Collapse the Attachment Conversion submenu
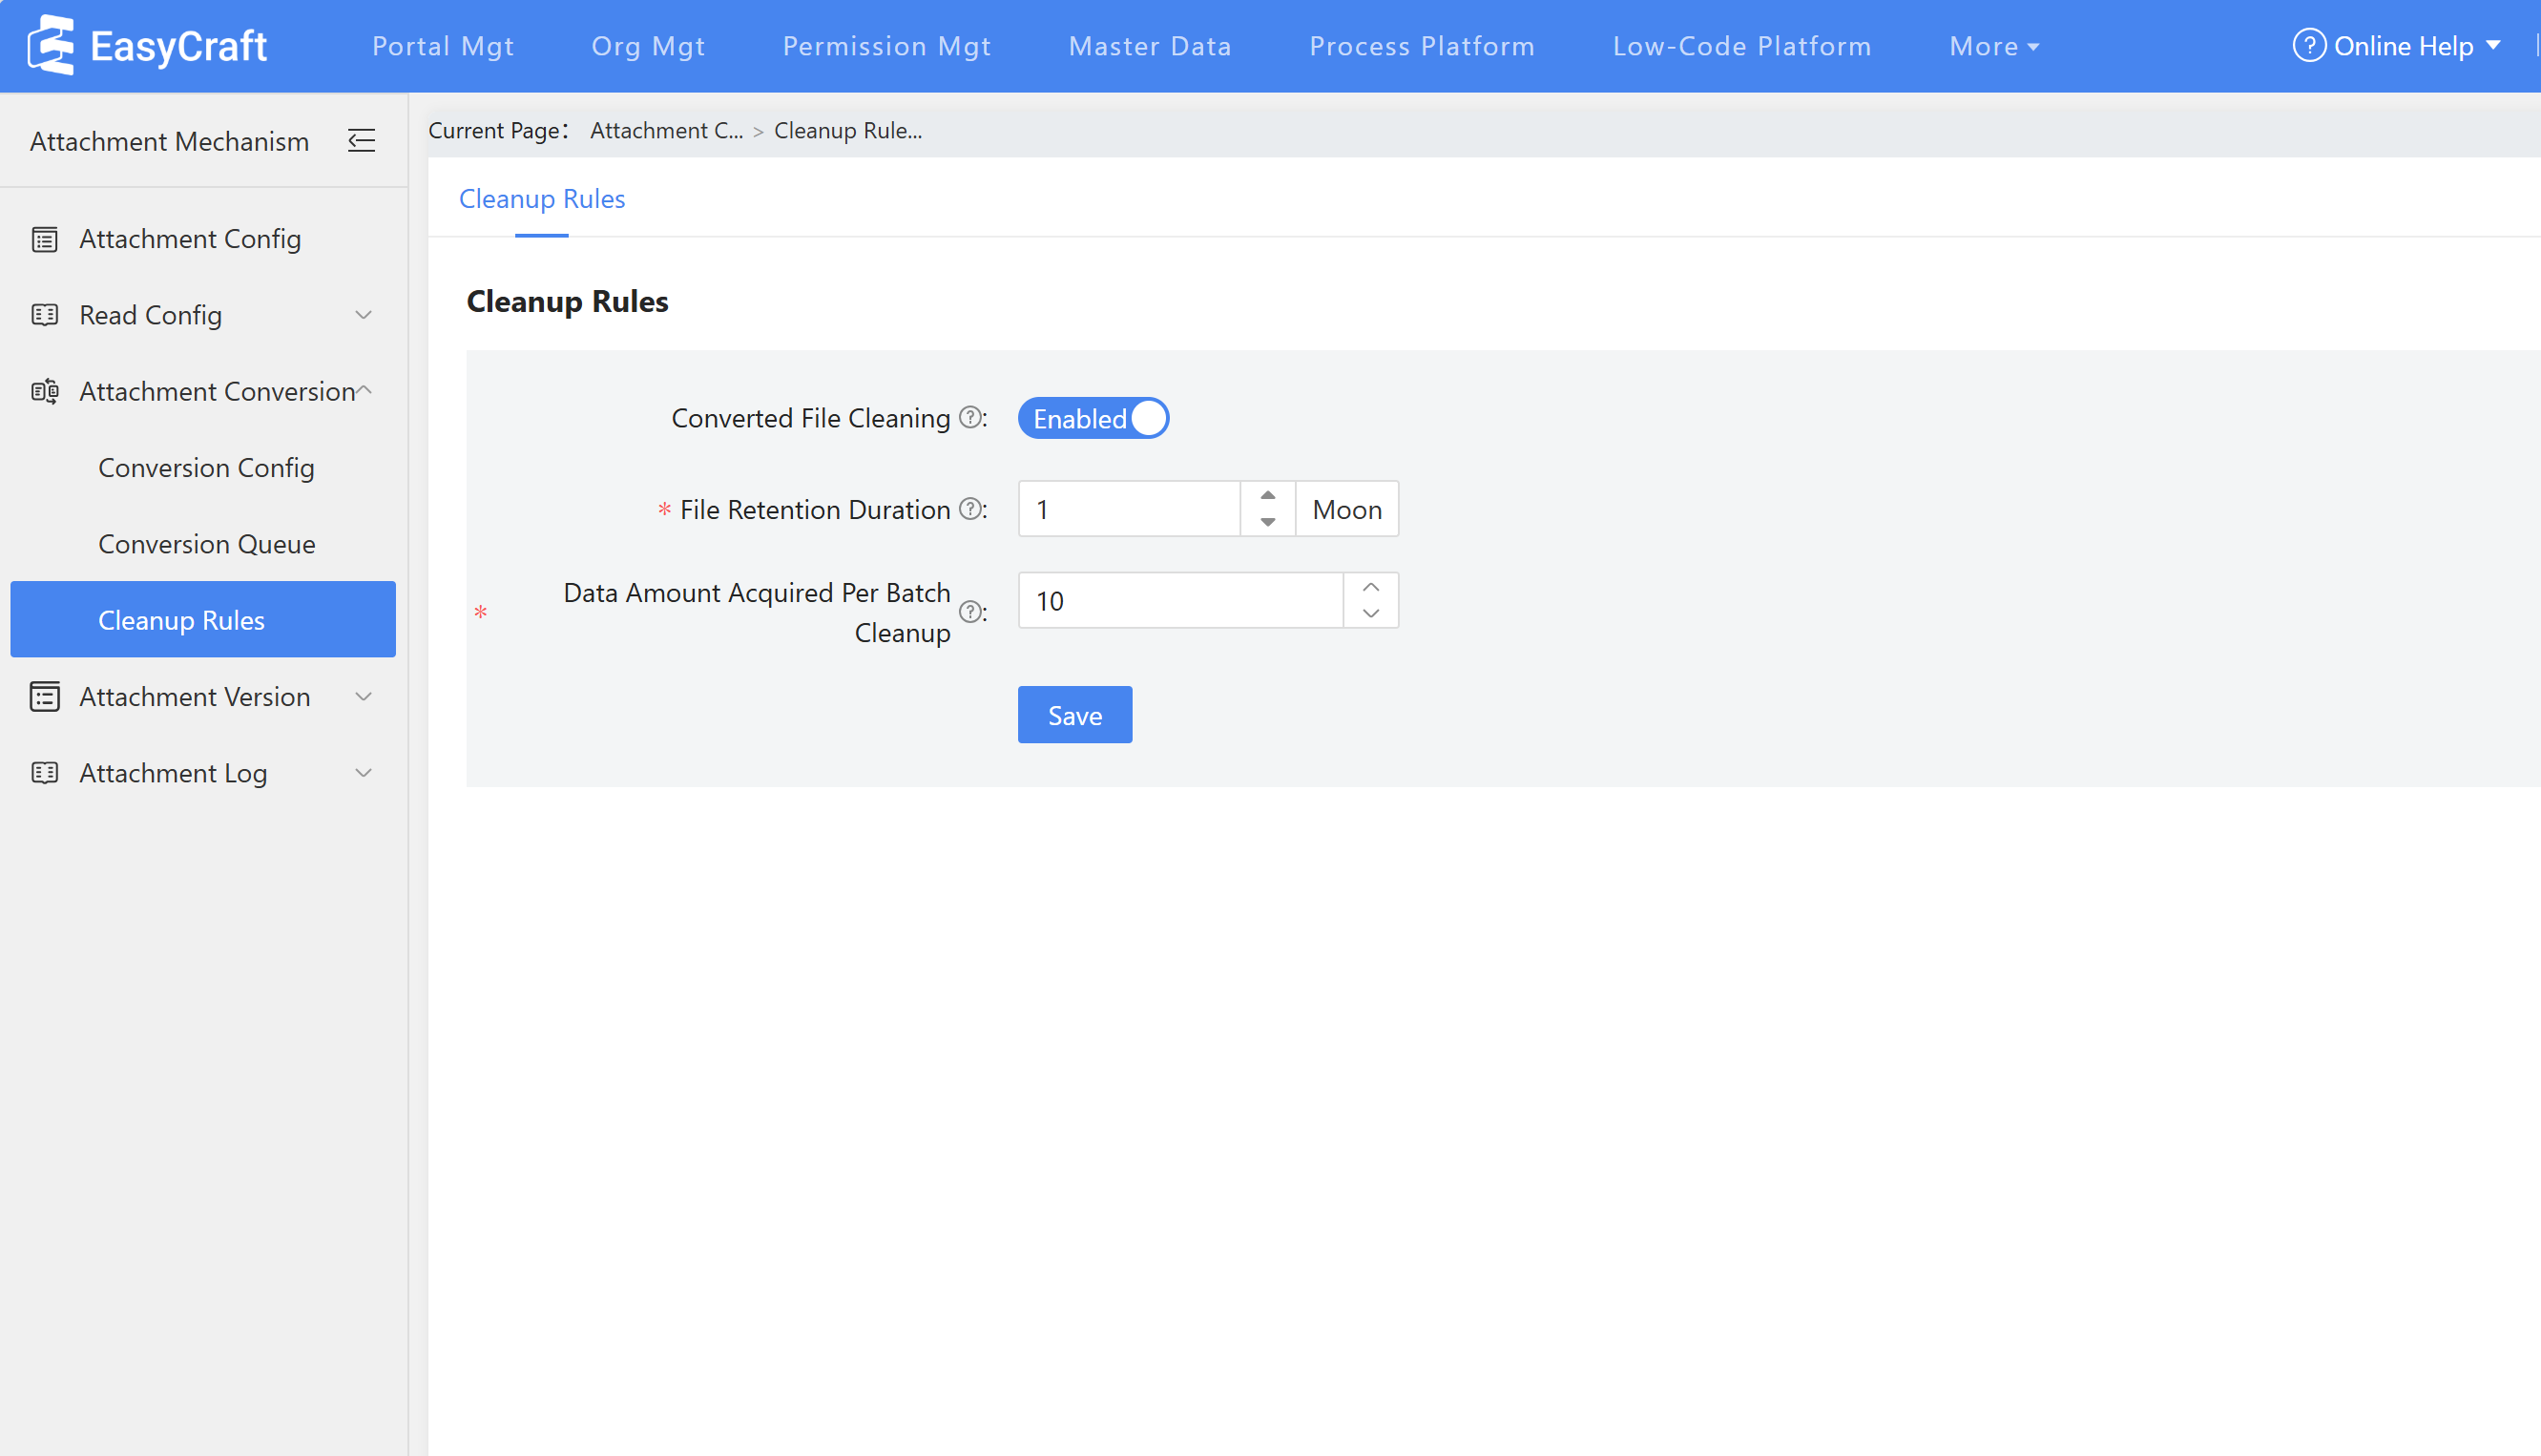 [x=365, y=391]
